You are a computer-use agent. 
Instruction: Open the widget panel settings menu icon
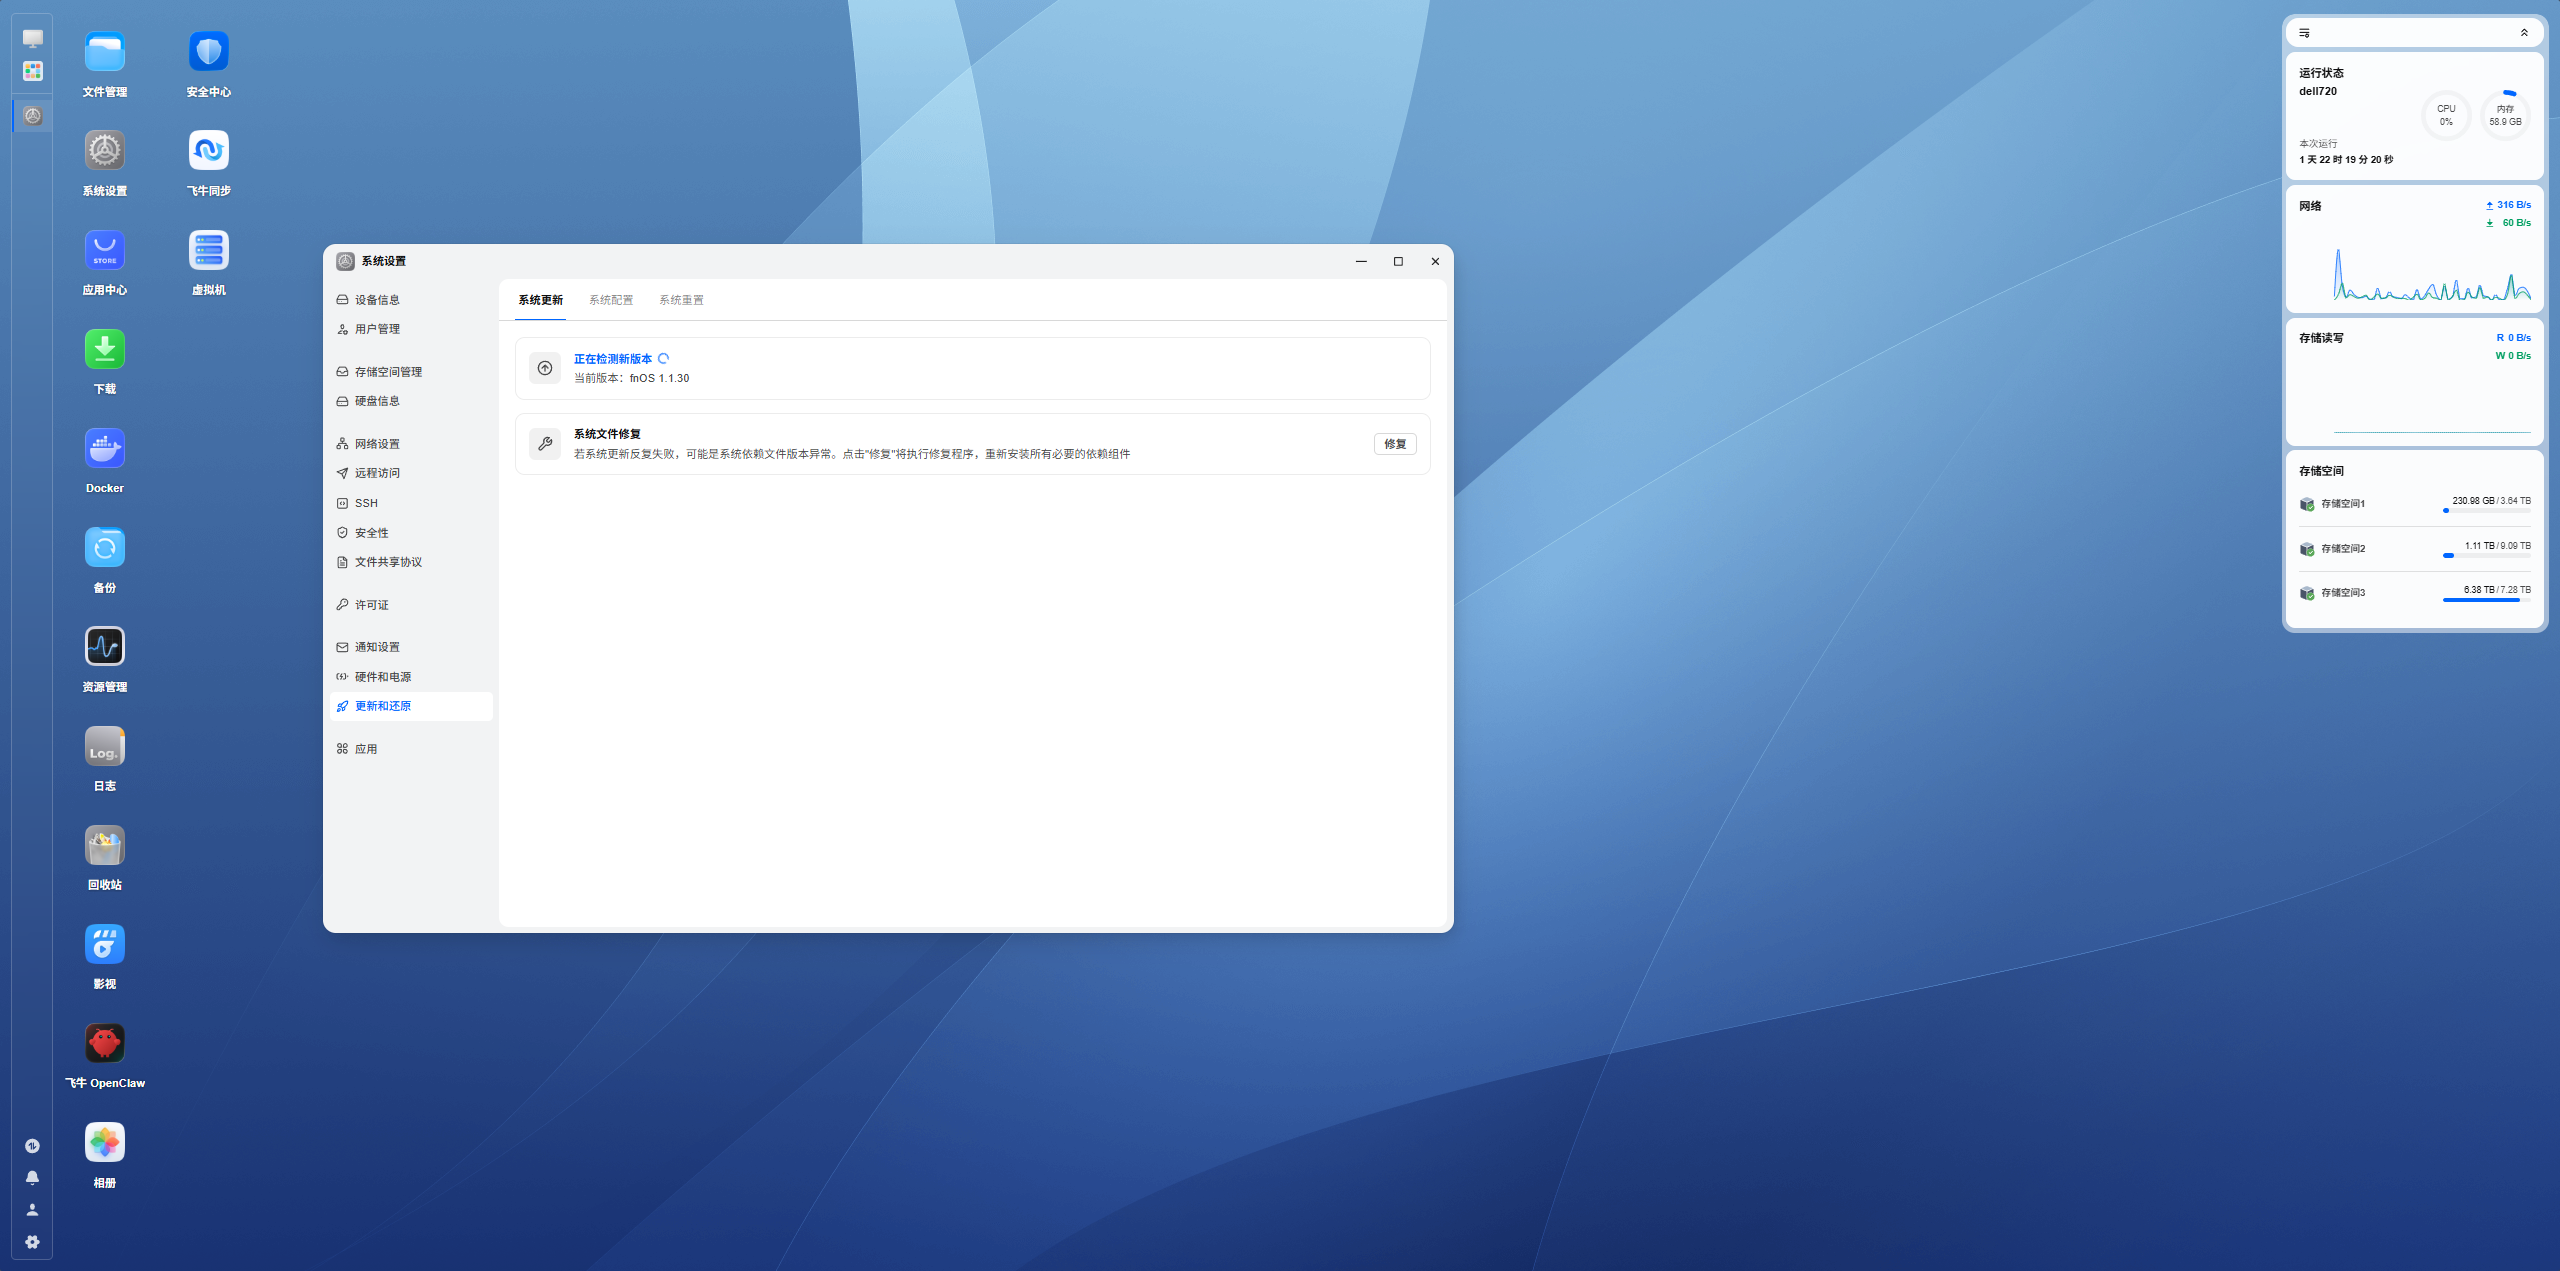click(2304, 33)
